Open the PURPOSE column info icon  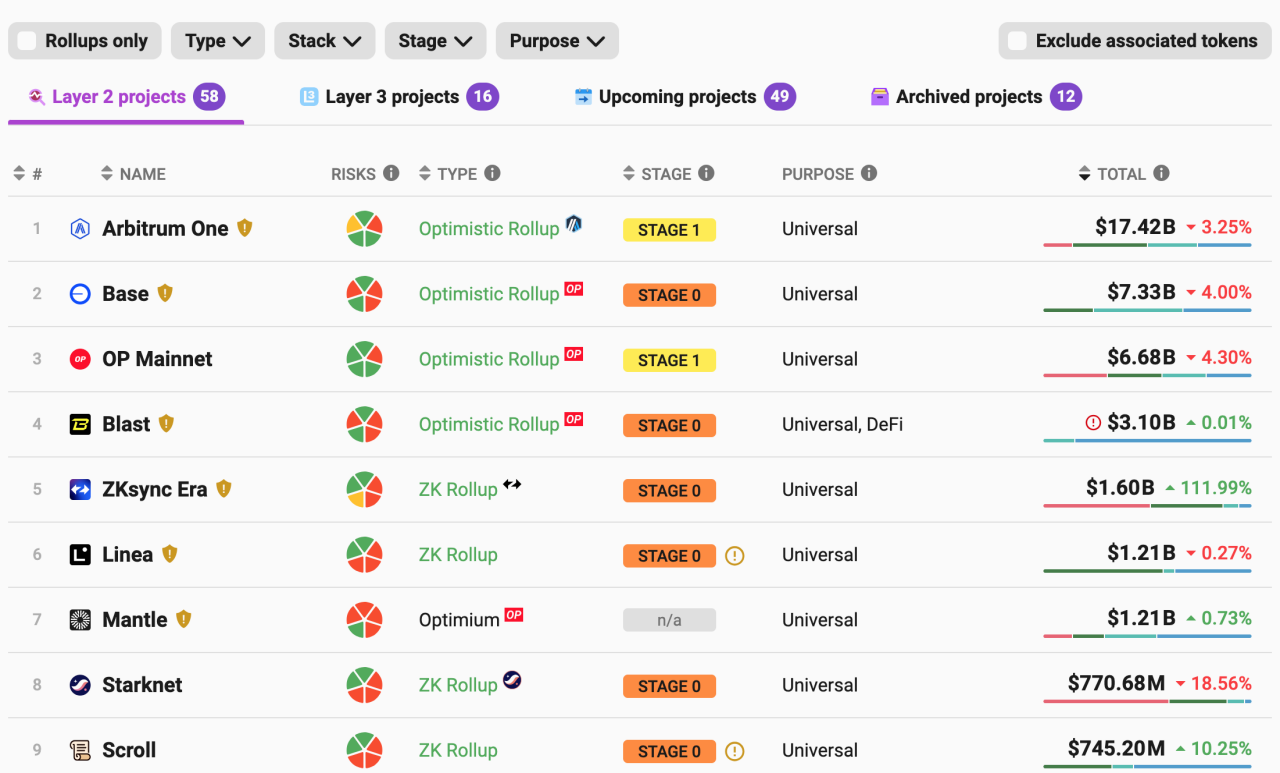pyautogui.click(x=869, y=173)
